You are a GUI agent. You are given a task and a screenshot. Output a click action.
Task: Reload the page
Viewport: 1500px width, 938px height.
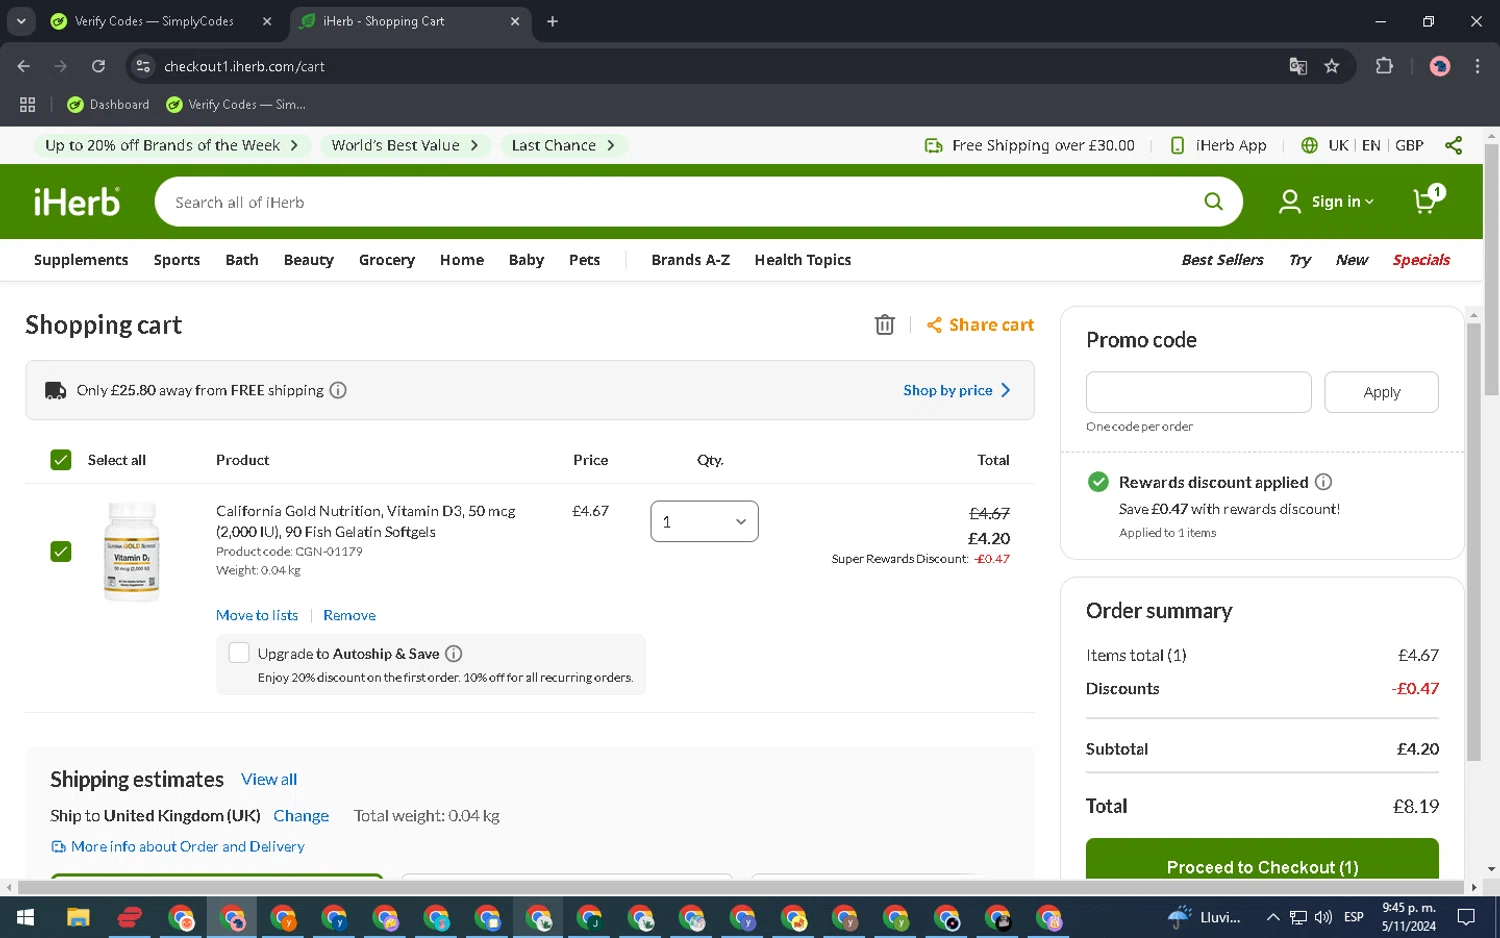(x=98, y=66)
